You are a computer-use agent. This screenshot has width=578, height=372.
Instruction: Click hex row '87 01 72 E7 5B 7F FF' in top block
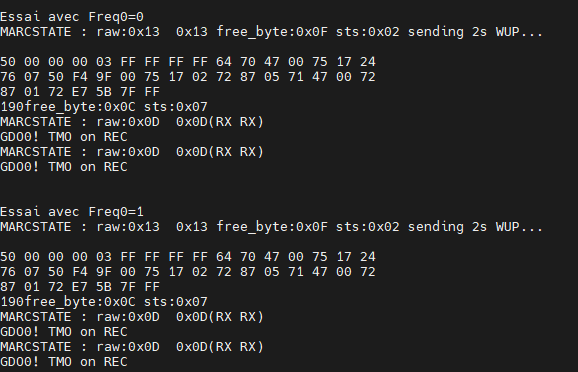[x=80, y=92]
